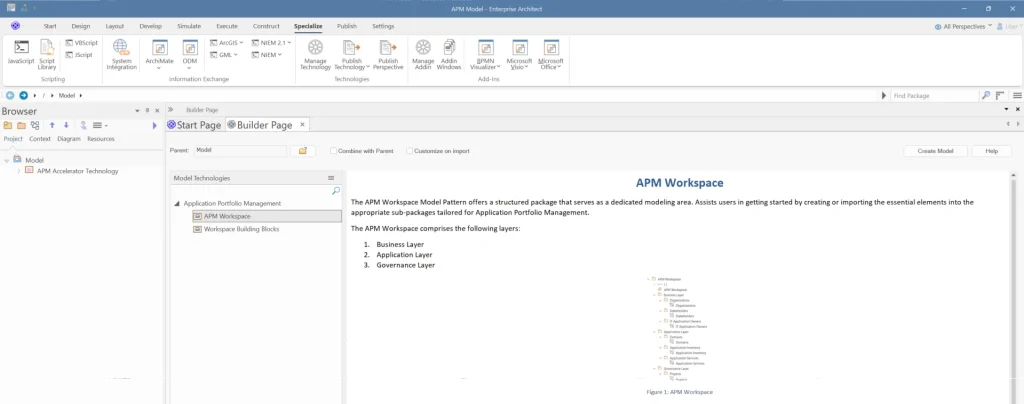
Task: Switch to Context tab in Browser
Action: tap(40, 139)
